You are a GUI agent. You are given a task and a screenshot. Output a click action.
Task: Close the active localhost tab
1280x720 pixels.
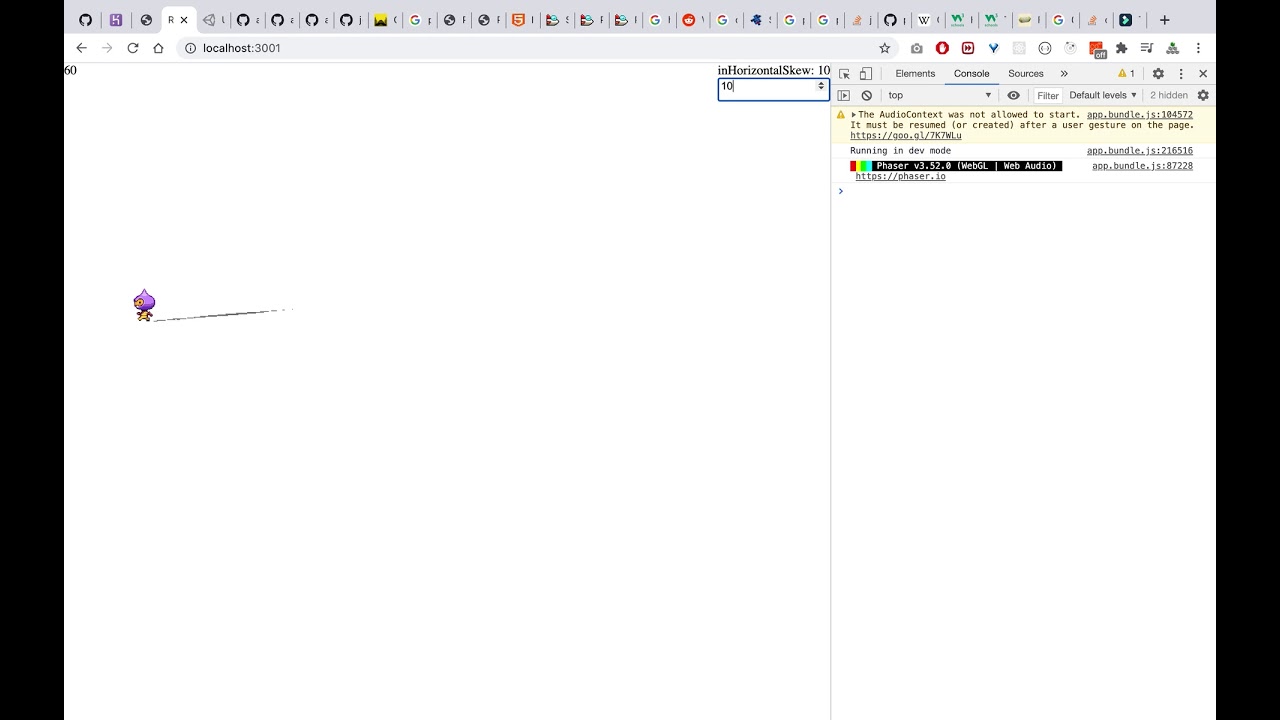point(184,20)
